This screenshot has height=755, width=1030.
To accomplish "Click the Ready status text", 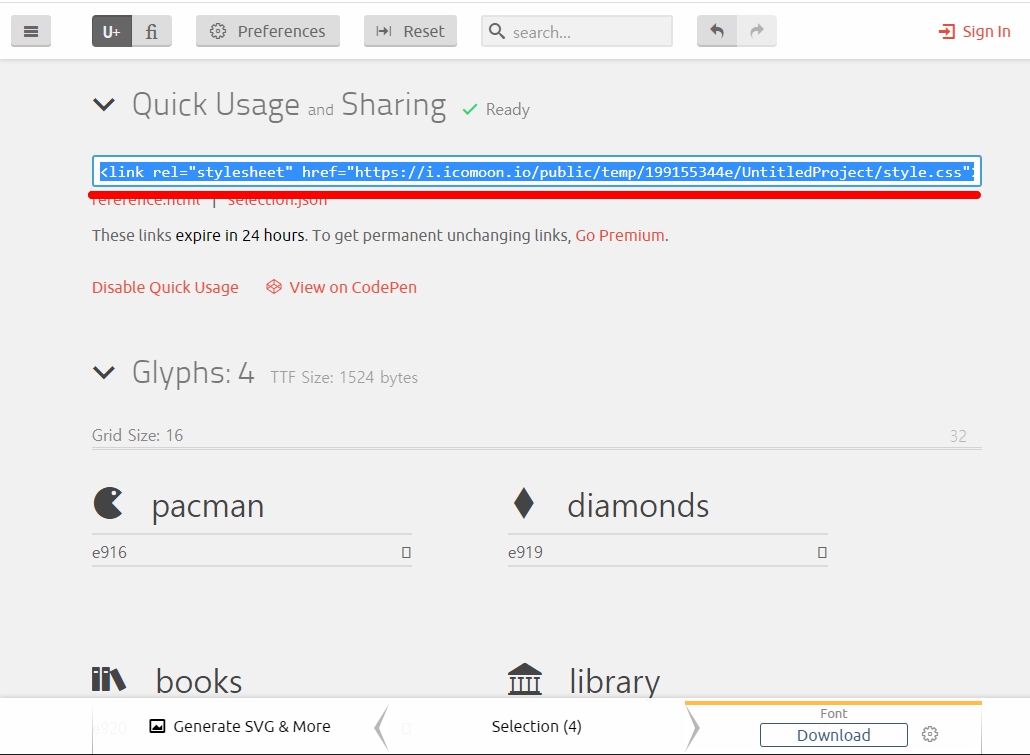I will click(508, 110).
